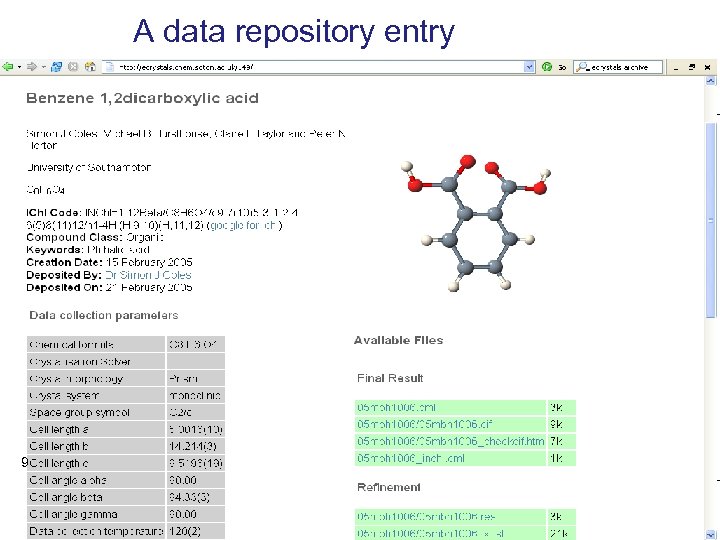The height and width of the screenshot is (540, 720).
Task: Click the scrollbar up arrow
Action: pos(710,81)
